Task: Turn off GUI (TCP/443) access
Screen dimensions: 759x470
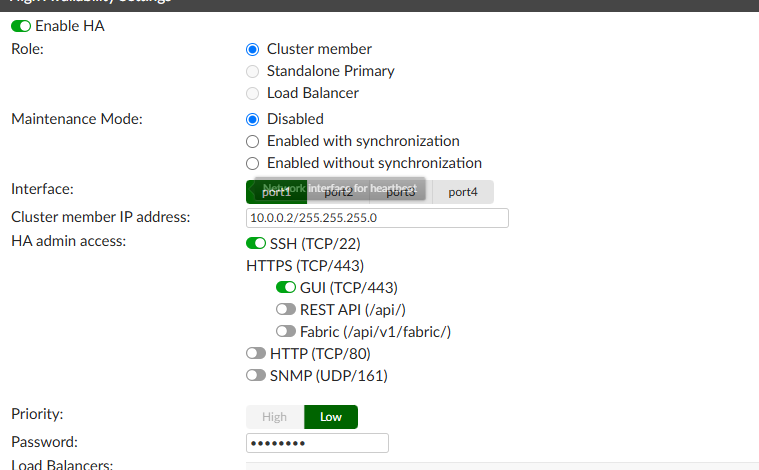Action: pyautogui.click(x=286, y=288)
